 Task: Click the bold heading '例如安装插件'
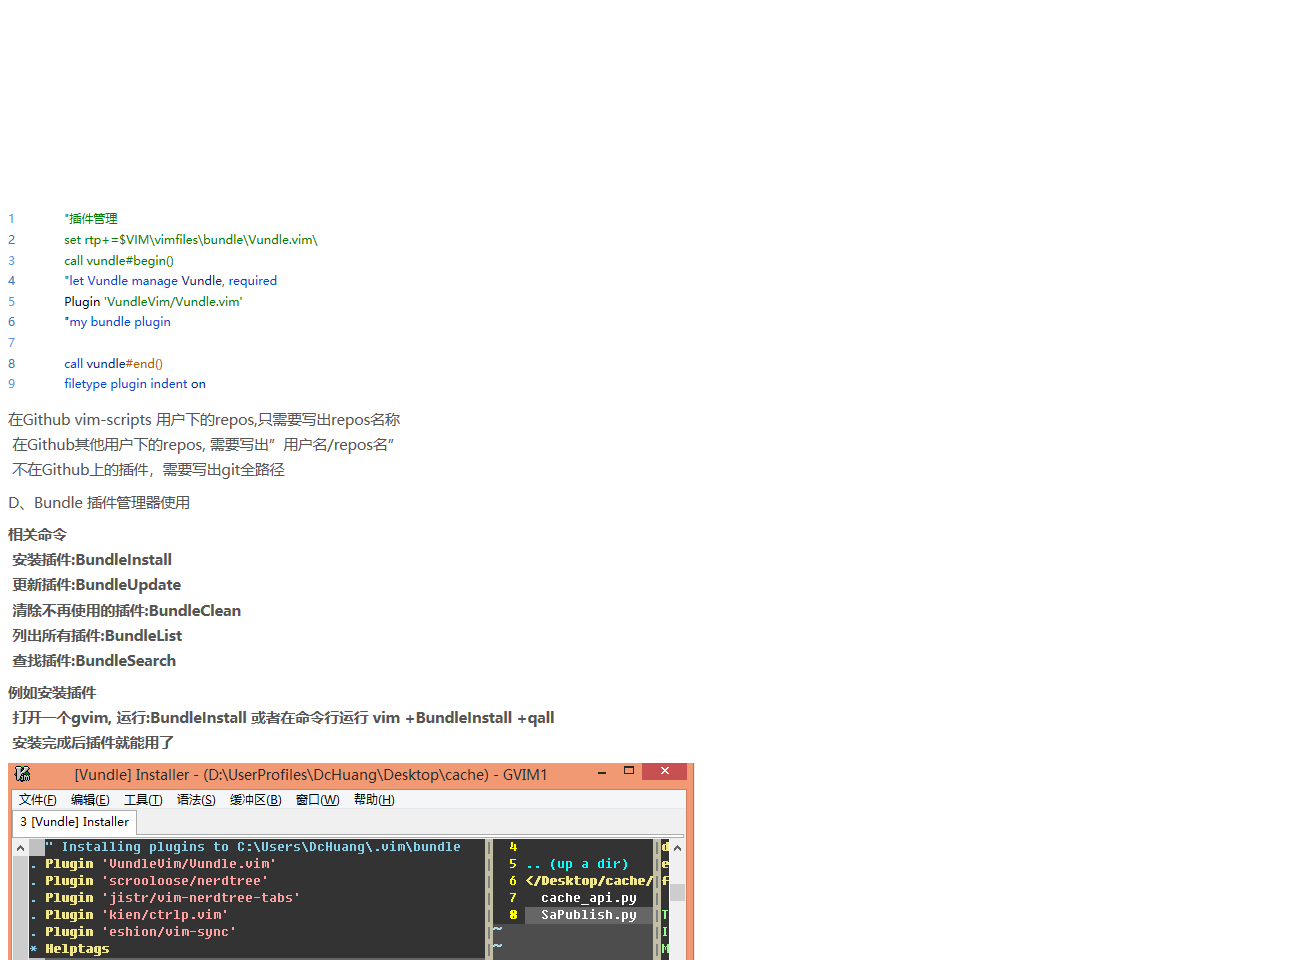(52, 693)
